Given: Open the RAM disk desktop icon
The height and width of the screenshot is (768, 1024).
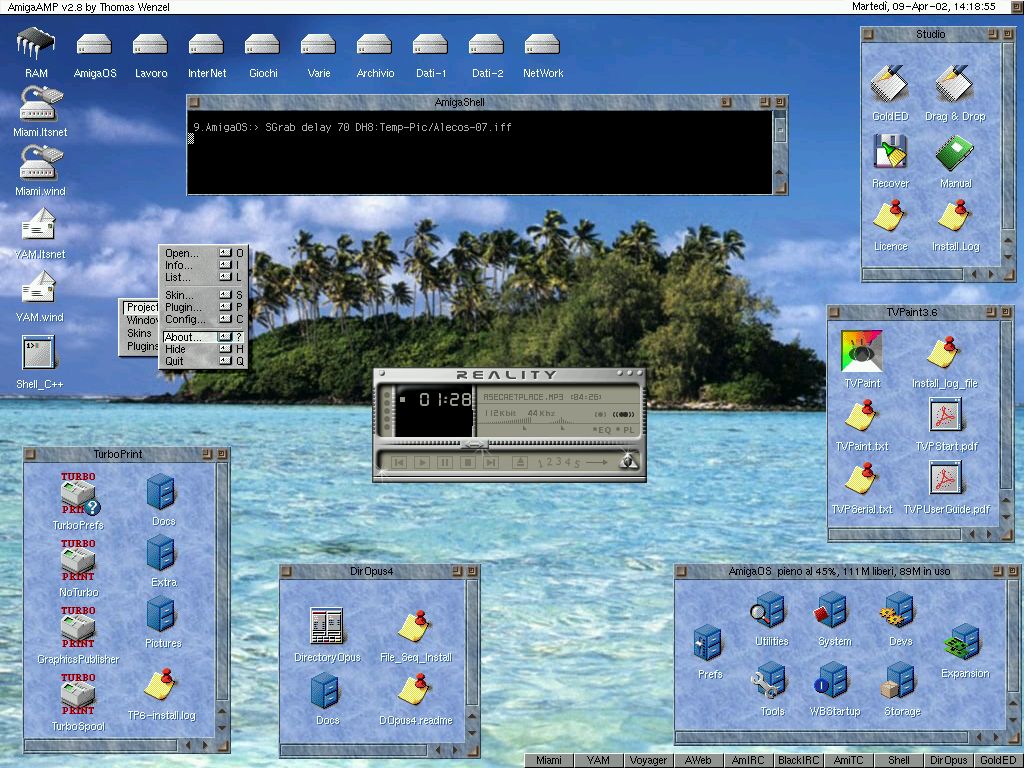Looking at the screenshot, I should click(x=36, y=45).
